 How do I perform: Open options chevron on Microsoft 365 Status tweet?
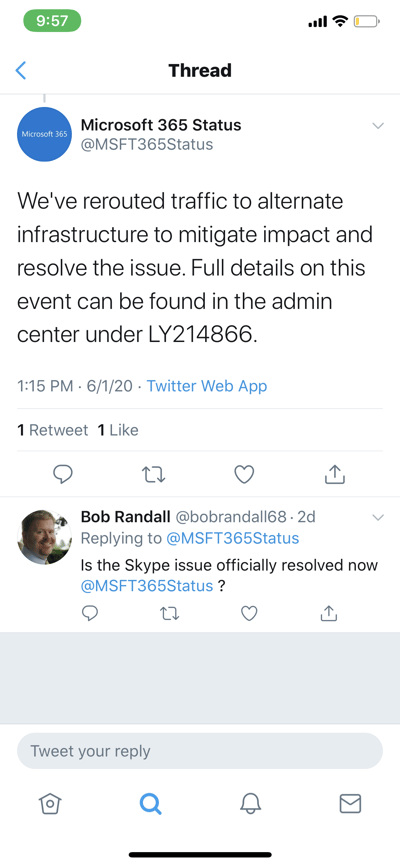pos(378,126)
